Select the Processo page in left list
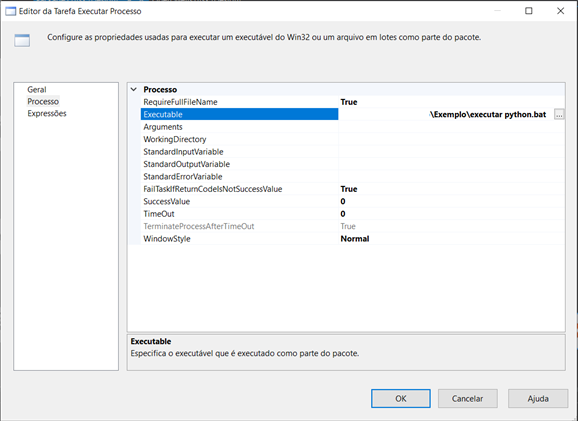The height and width of the screenshot is (422, 578). coord(43,101)
